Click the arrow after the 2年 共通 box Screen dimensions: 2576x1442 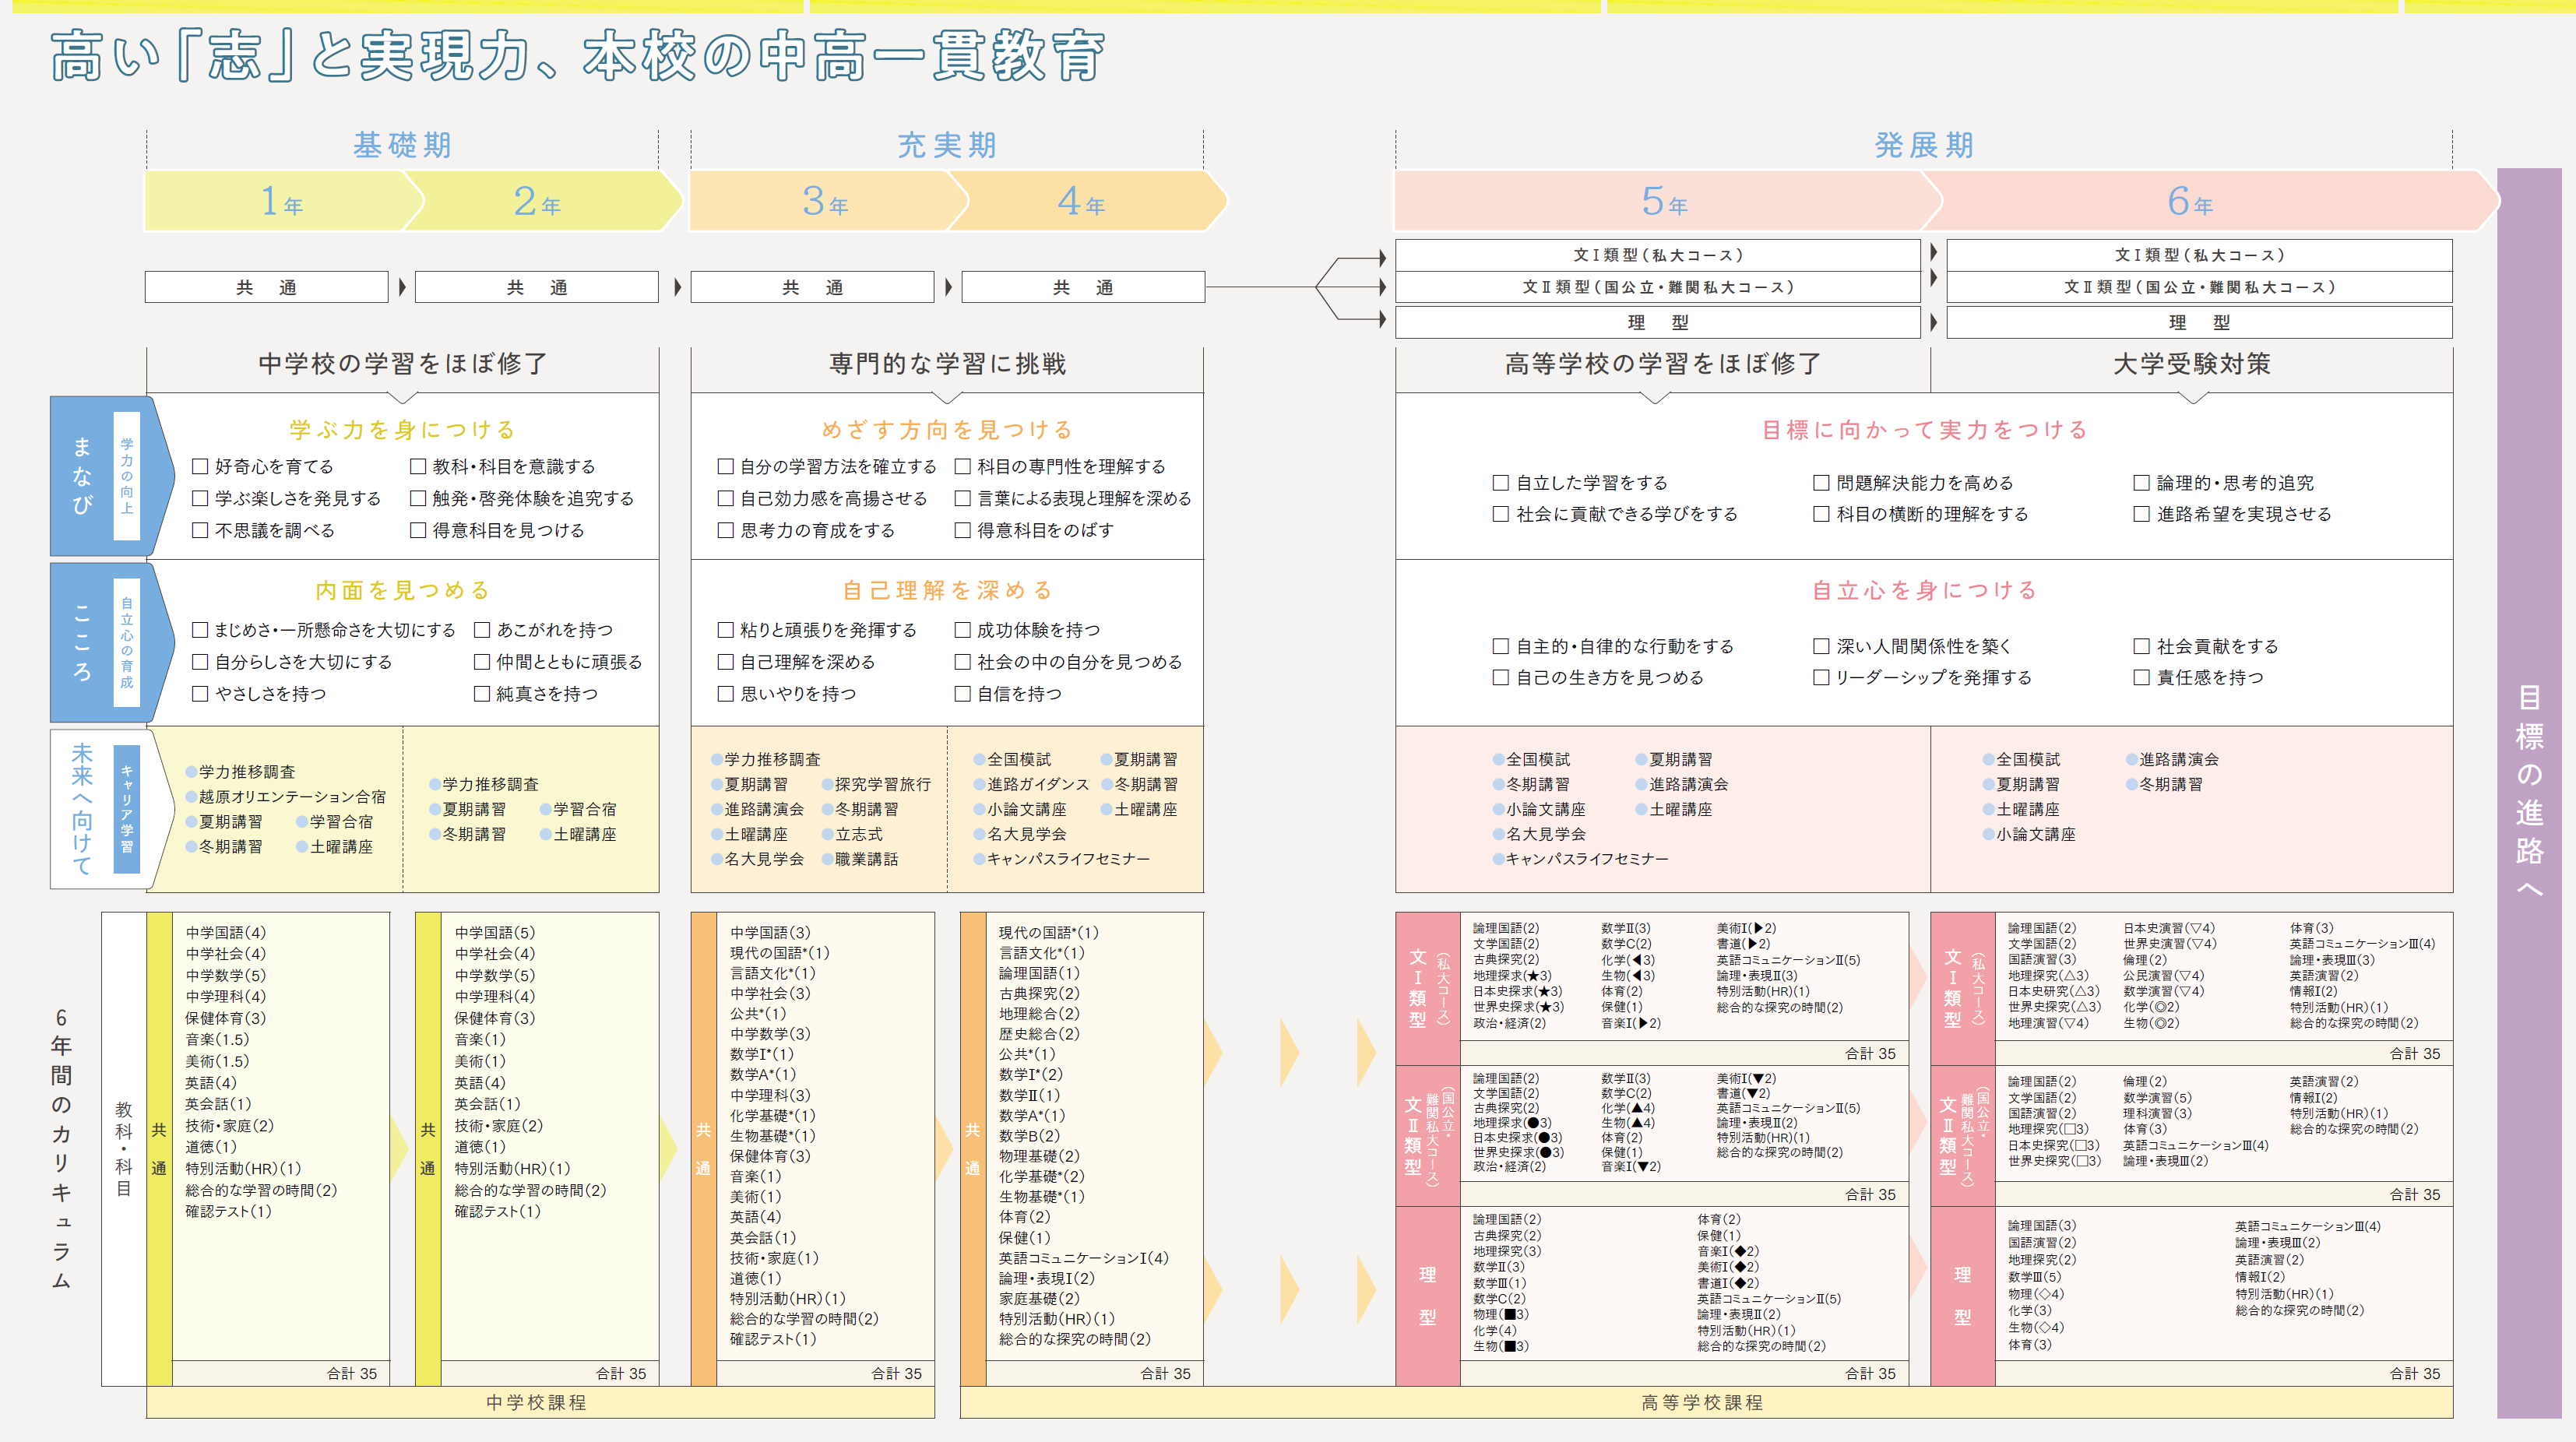click(x=678, y=288)
